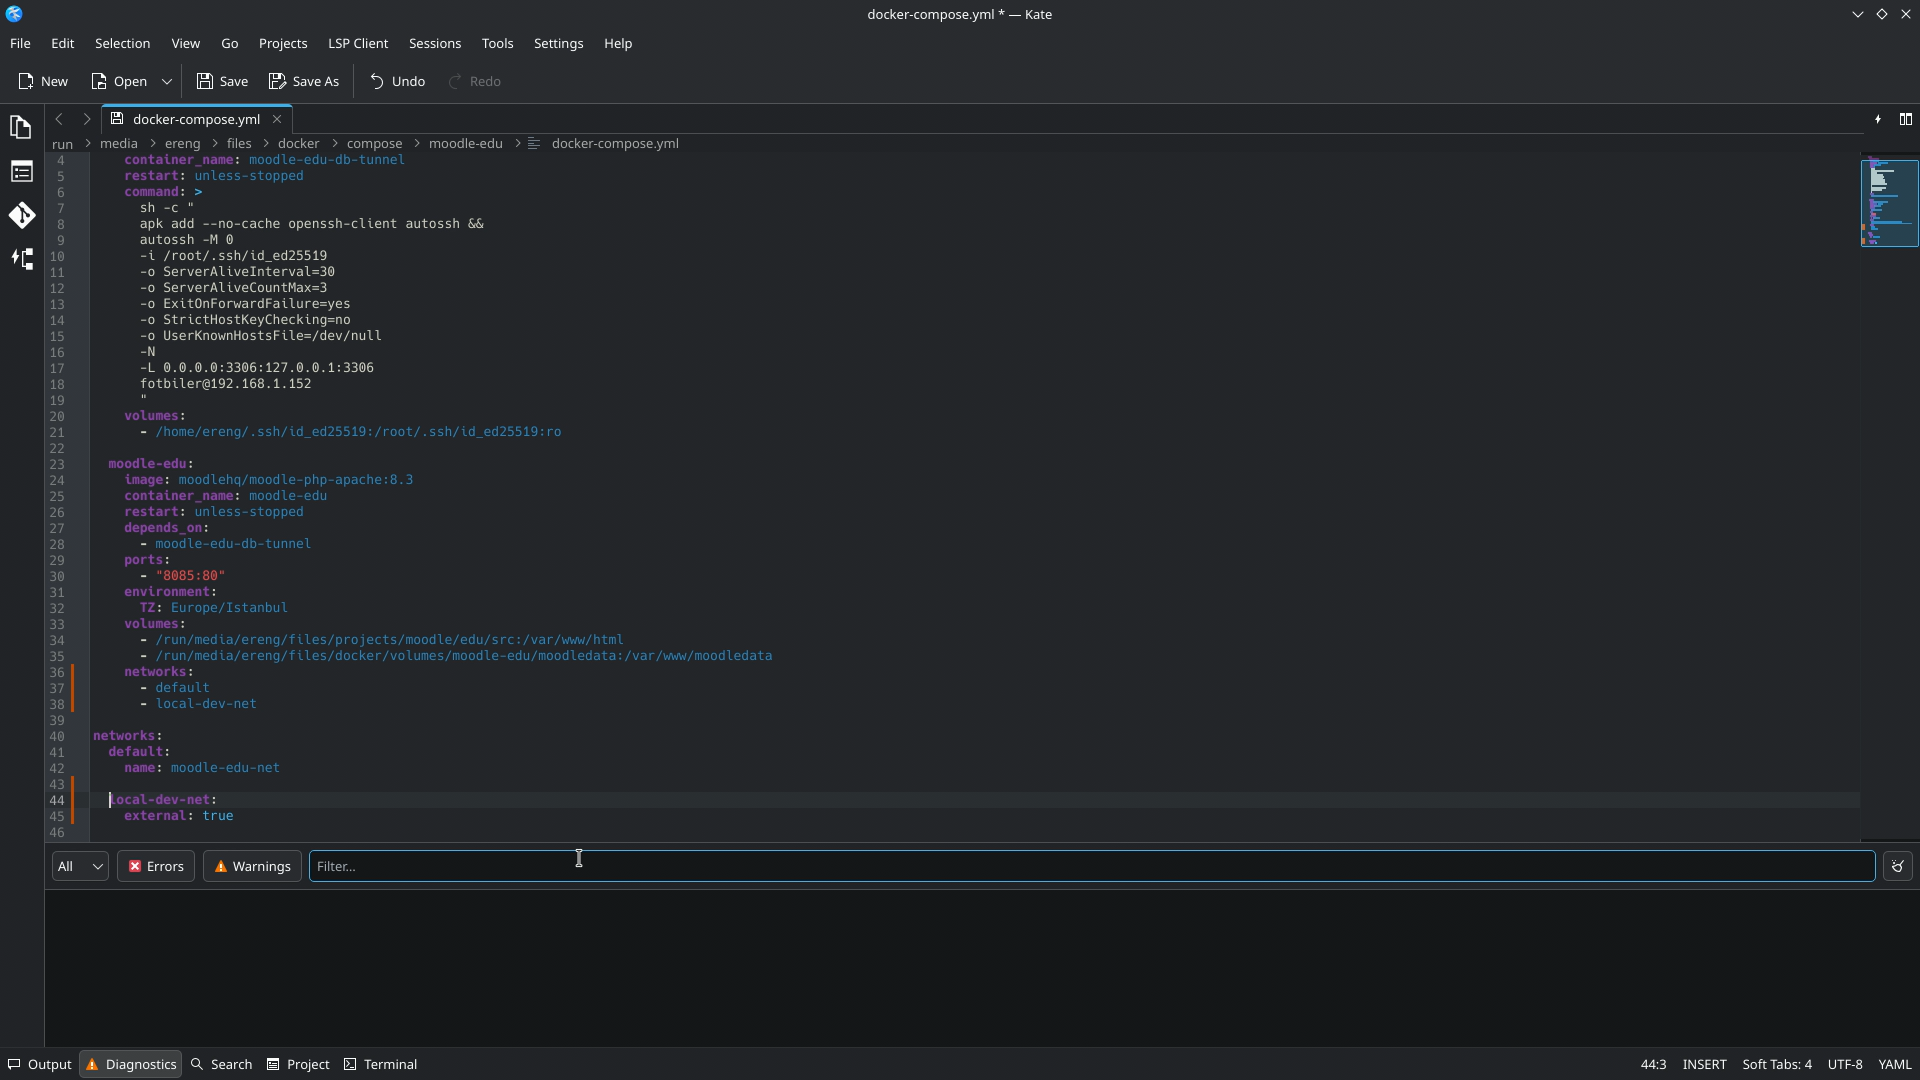Image resolution: width=1920 pixels, height=1080 pixels.
Task: Choose Save As in the toolbar
Action: click(304, 81)
